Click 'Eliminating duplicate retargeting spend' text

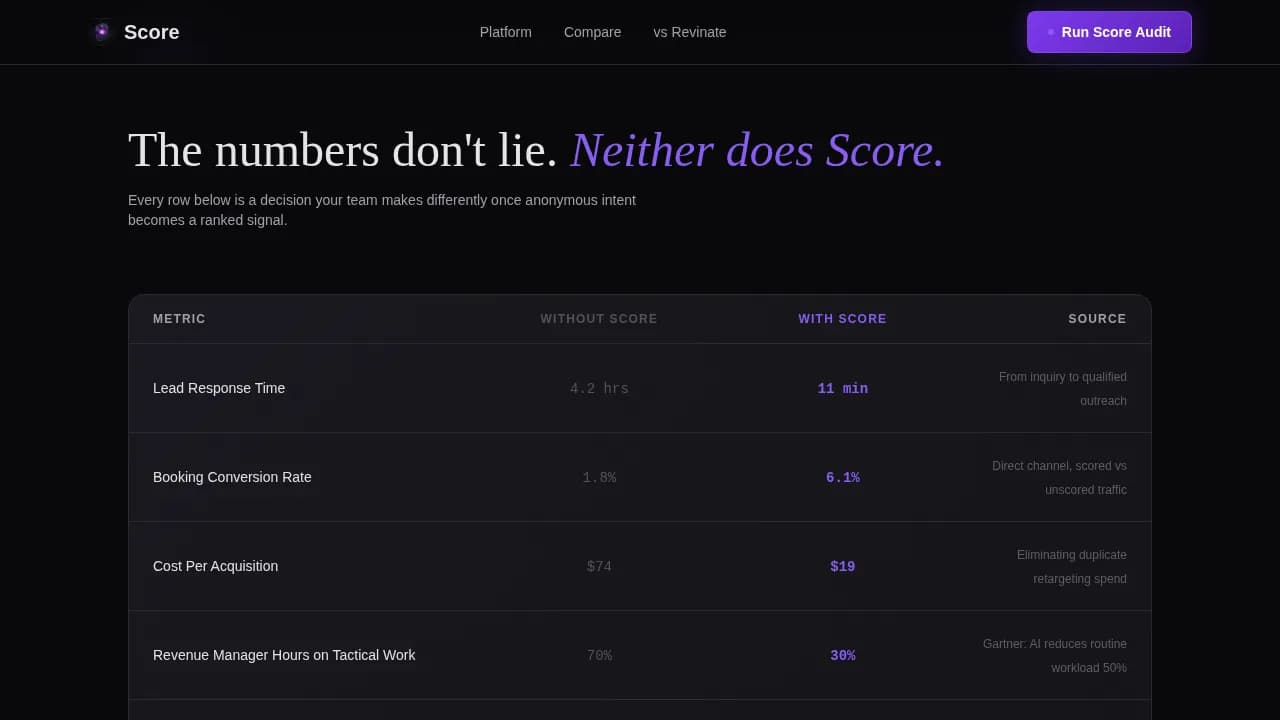[x=1071, y=567]
